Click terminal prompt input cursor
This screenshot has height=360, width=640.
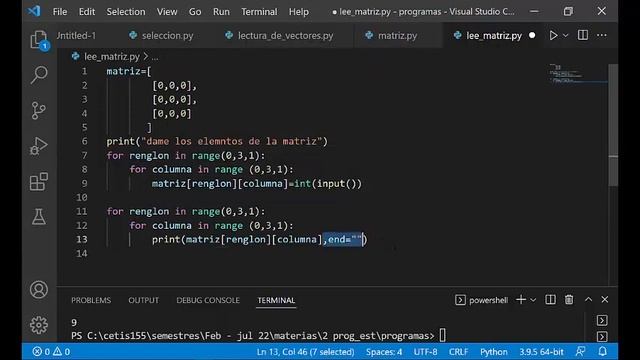point(442,336)
